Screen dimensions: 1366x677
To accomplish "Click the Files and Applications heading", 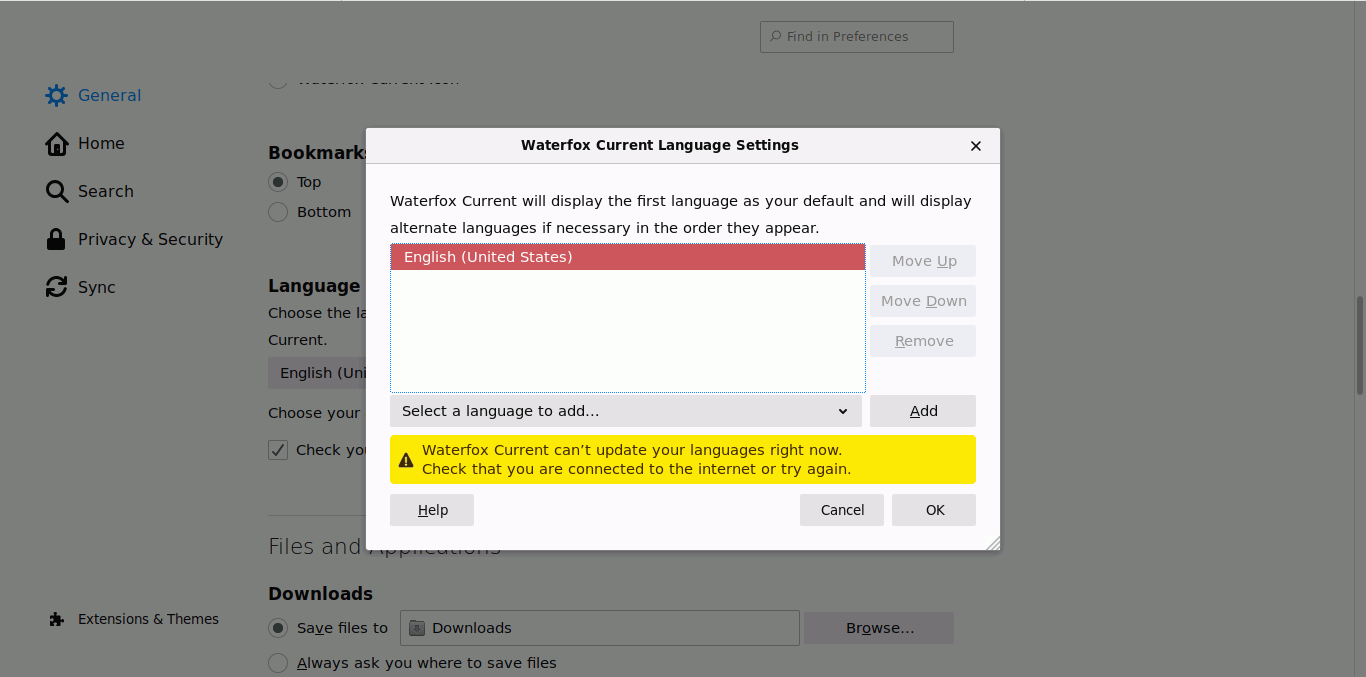I will (x=384, y=547).
